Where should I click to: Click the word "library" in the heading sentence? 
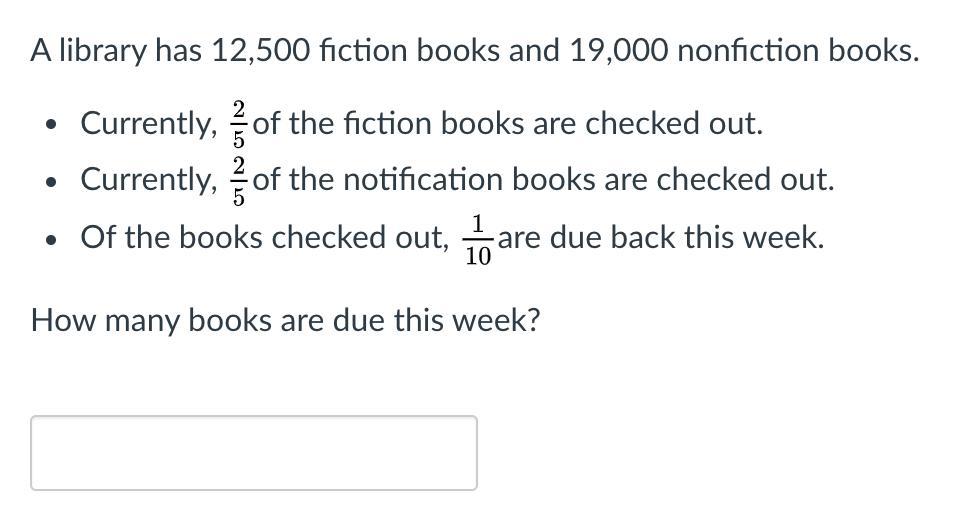[x=102, y=51]
